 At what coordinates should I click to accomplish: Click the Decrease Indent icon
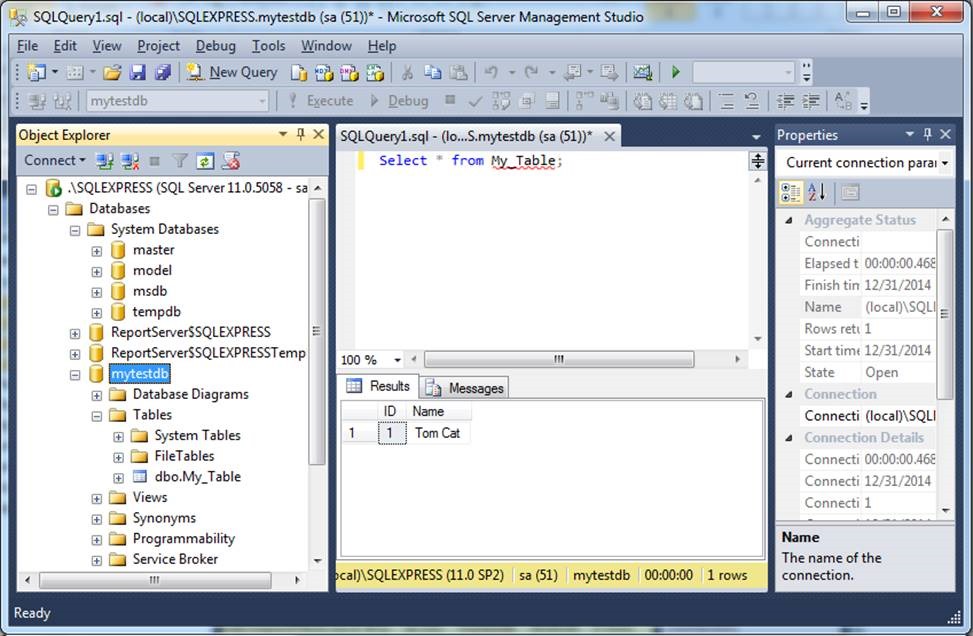(x=786, y=101)
